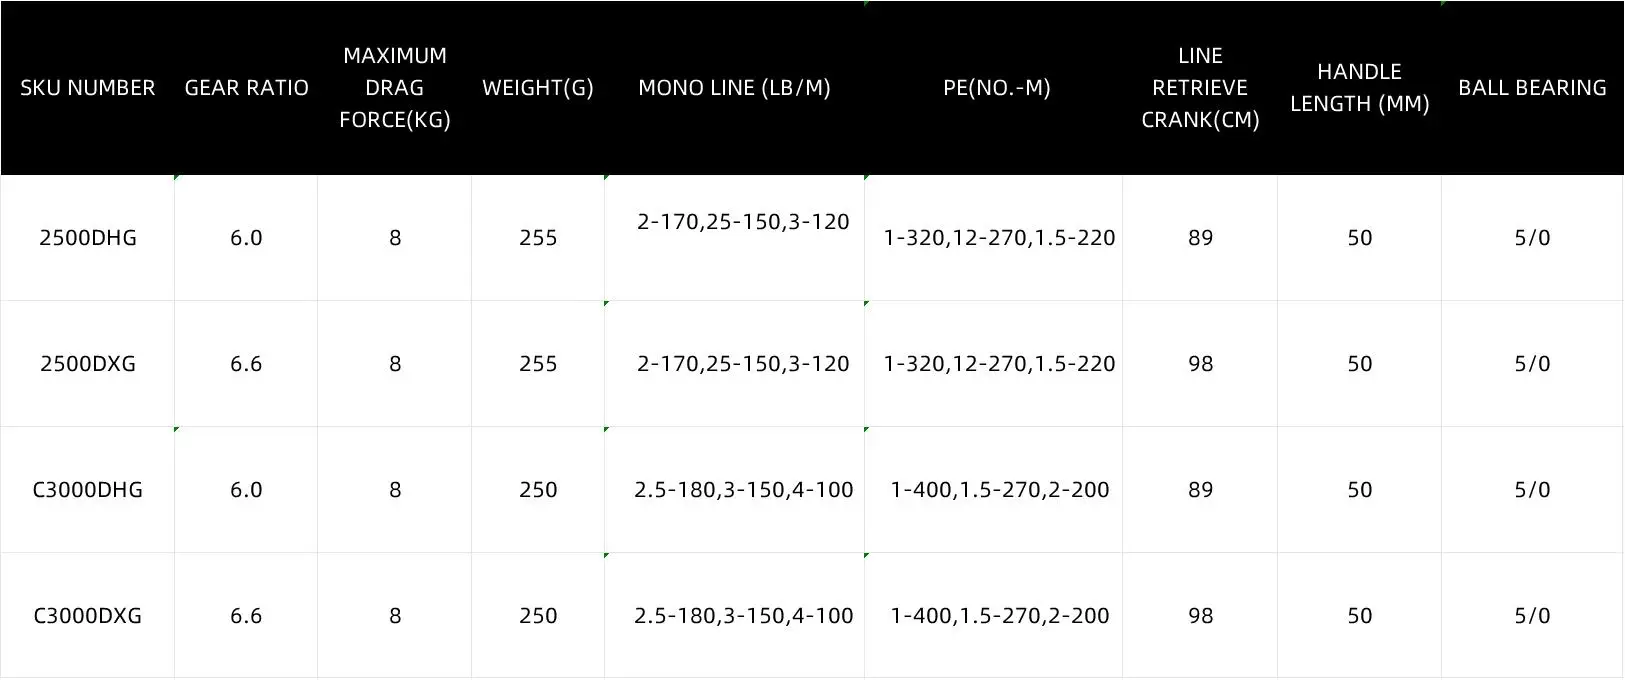Select gear ratio 6.6 for 2500DXG
The width and height of the screenshot is (1625, 680).
pos(246,364)
